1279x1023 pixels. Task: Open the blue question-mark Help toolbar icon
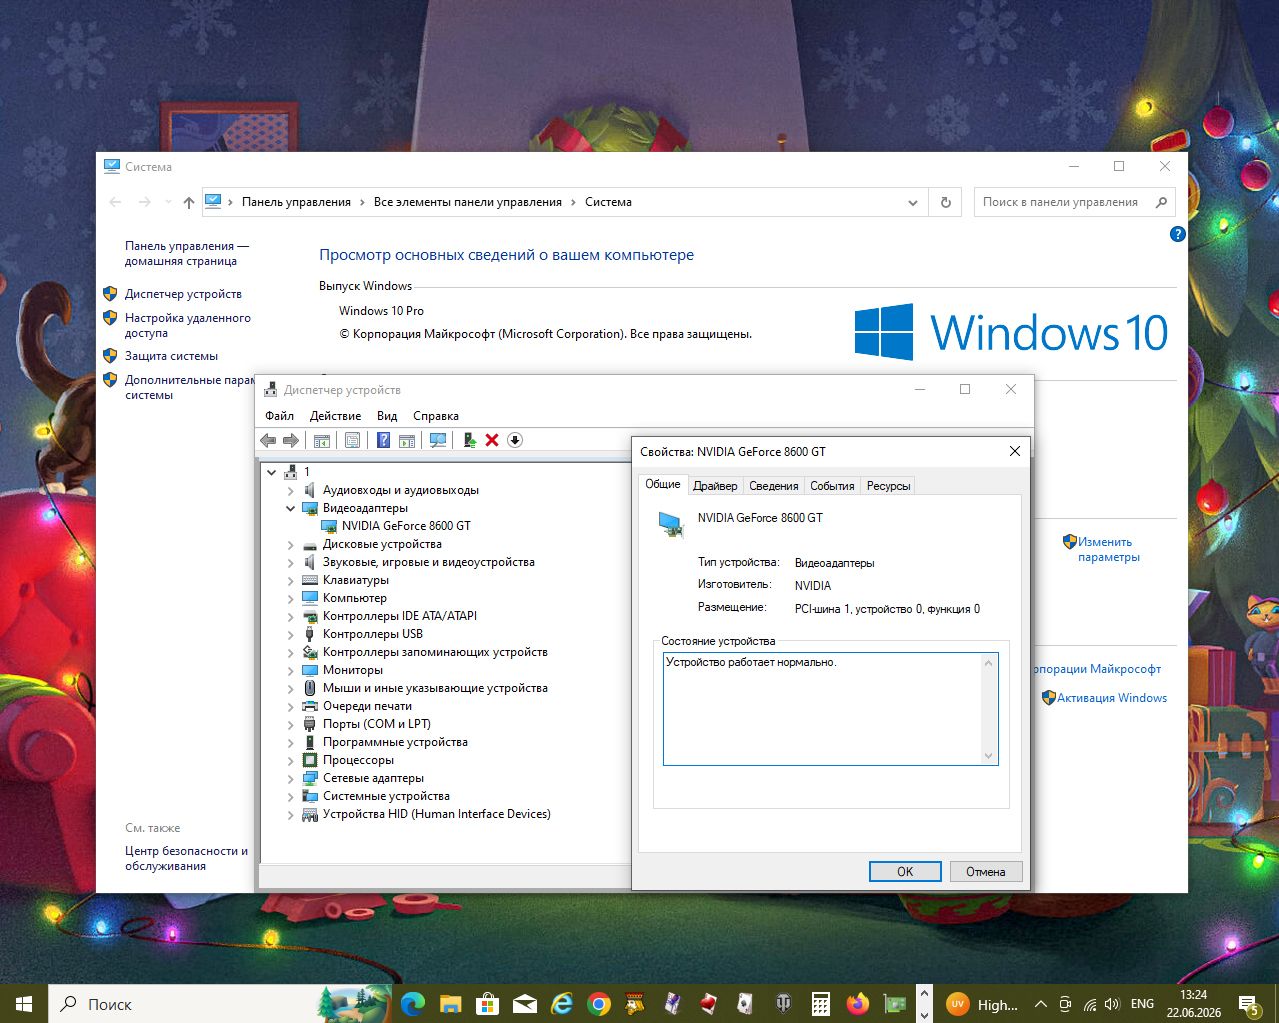coord(383,440)
